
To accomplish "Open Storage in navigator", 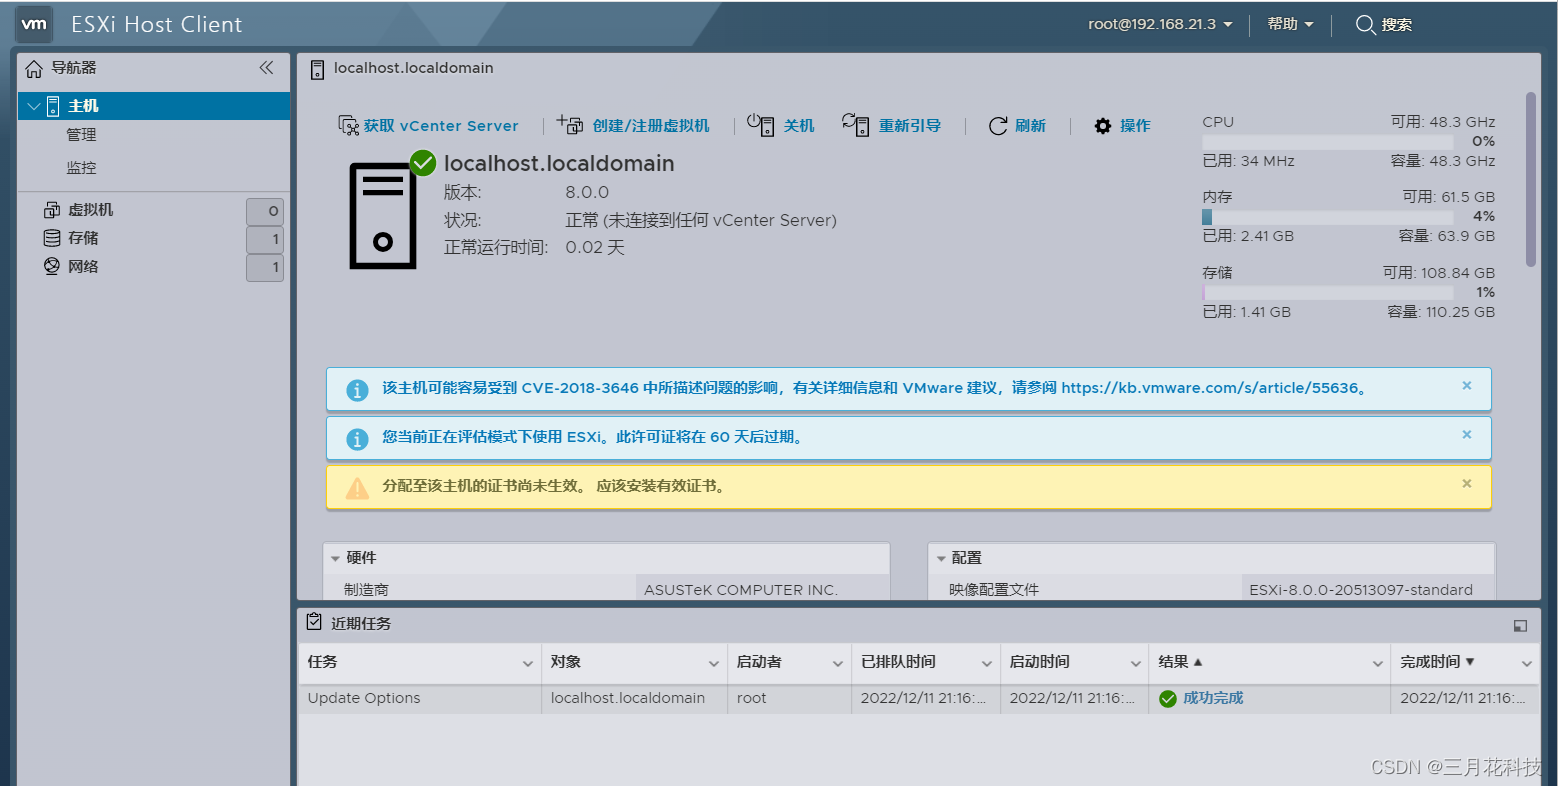I will (x=83, y=238).
